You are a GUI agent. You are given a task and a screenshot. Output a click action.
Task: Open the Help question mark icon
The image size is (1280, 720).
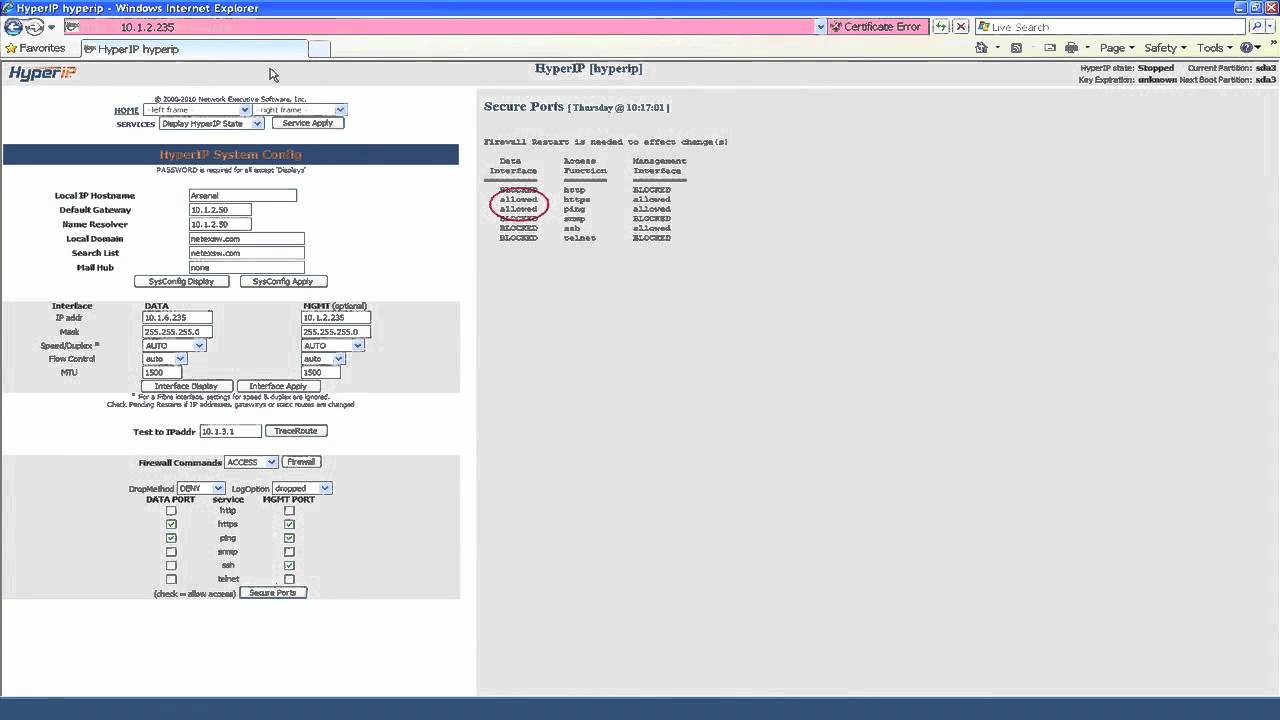click(1247, 48)
